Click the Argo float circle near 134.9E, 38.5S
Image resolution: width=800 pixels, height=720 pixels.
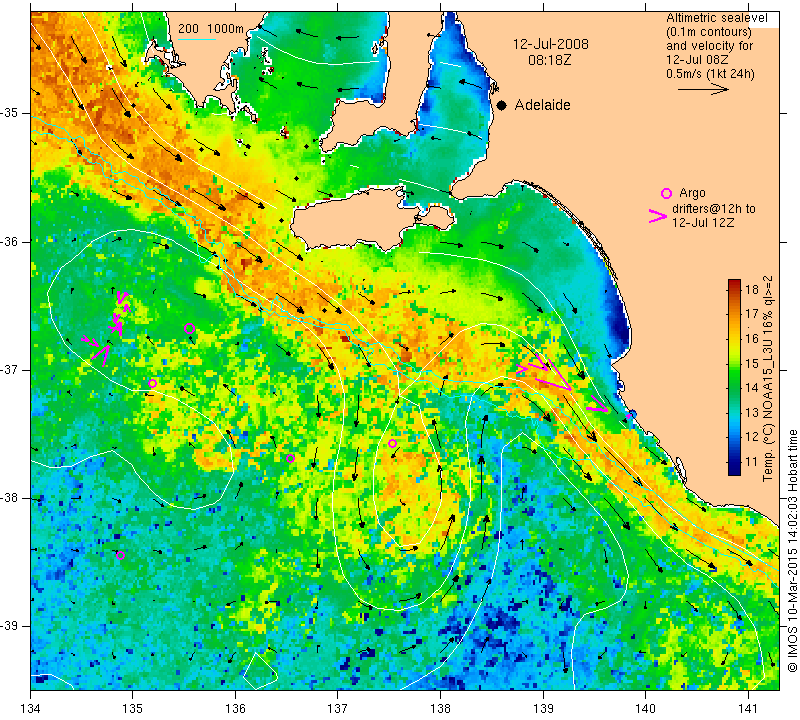120,556
